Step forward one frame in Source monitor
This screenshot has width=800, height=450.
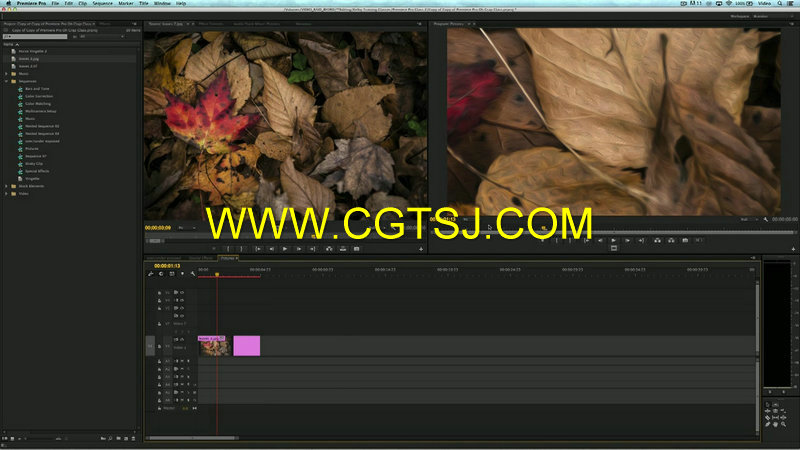point(298,249)
